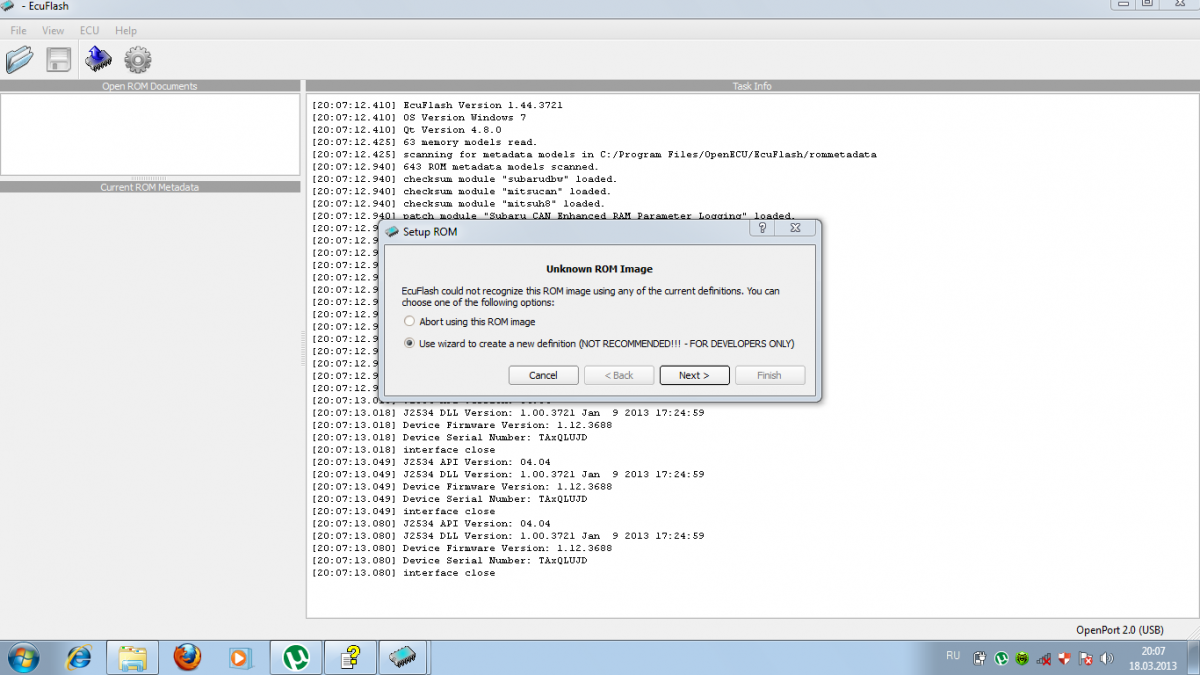Click the red shield security tray icon
The image size is (1200, 675).
click(1065, 658)
